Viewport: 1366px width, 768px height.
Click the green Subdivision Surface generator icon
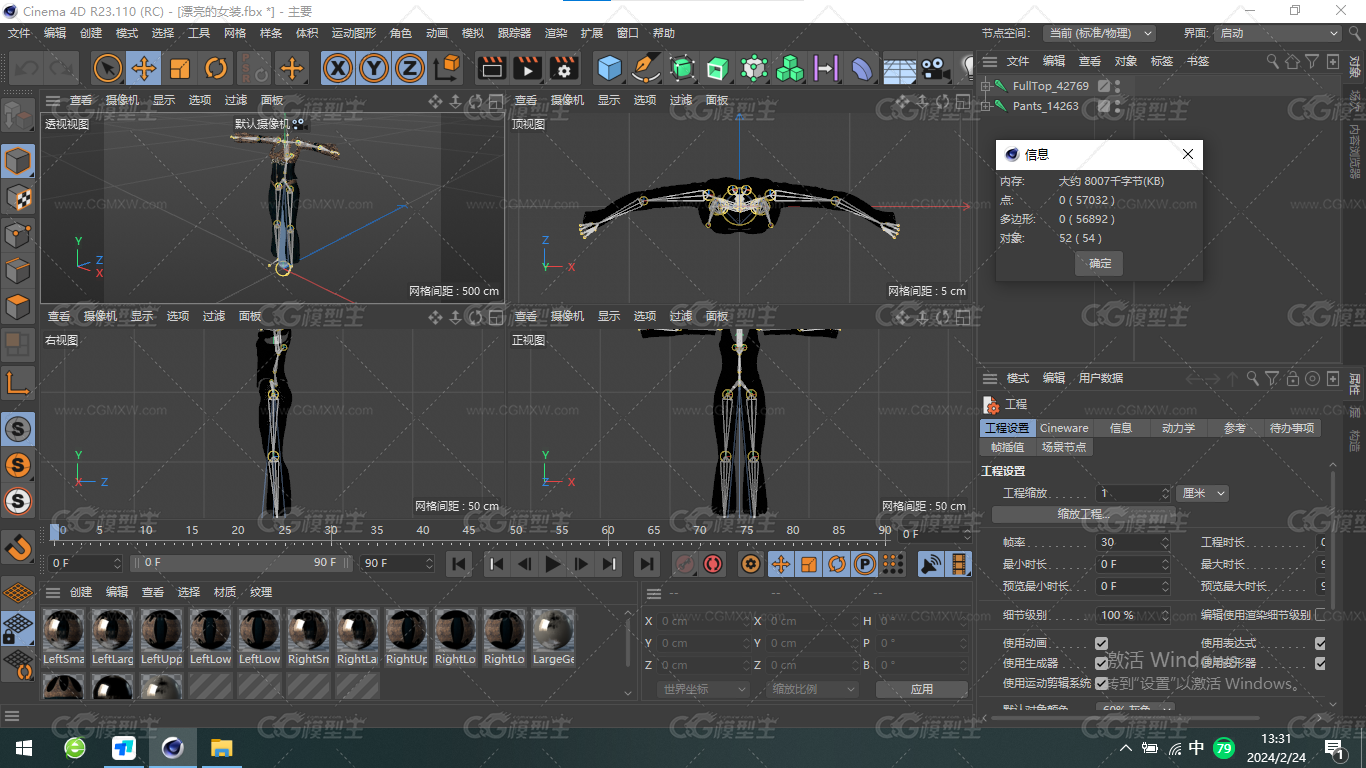pos(682,68)
